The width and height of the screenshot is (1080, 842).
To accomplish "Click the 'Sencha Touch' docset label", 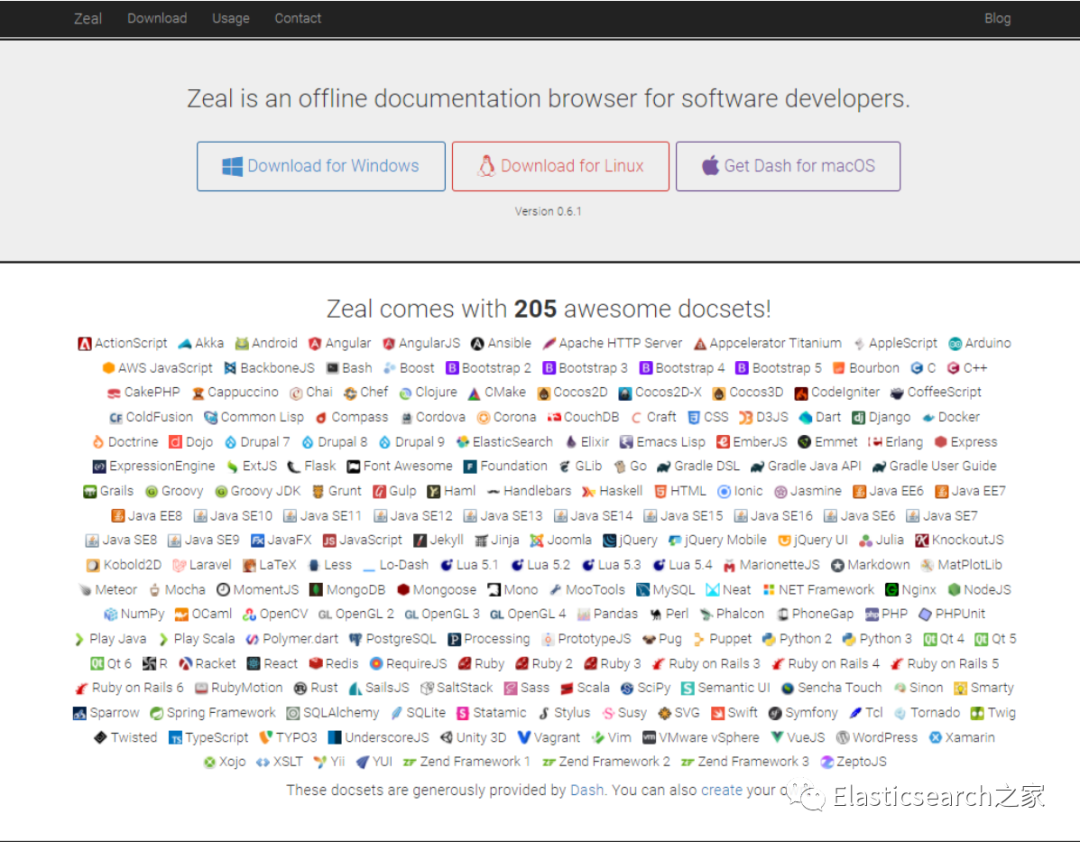I will pyautogui.click(x=840, y=688).
